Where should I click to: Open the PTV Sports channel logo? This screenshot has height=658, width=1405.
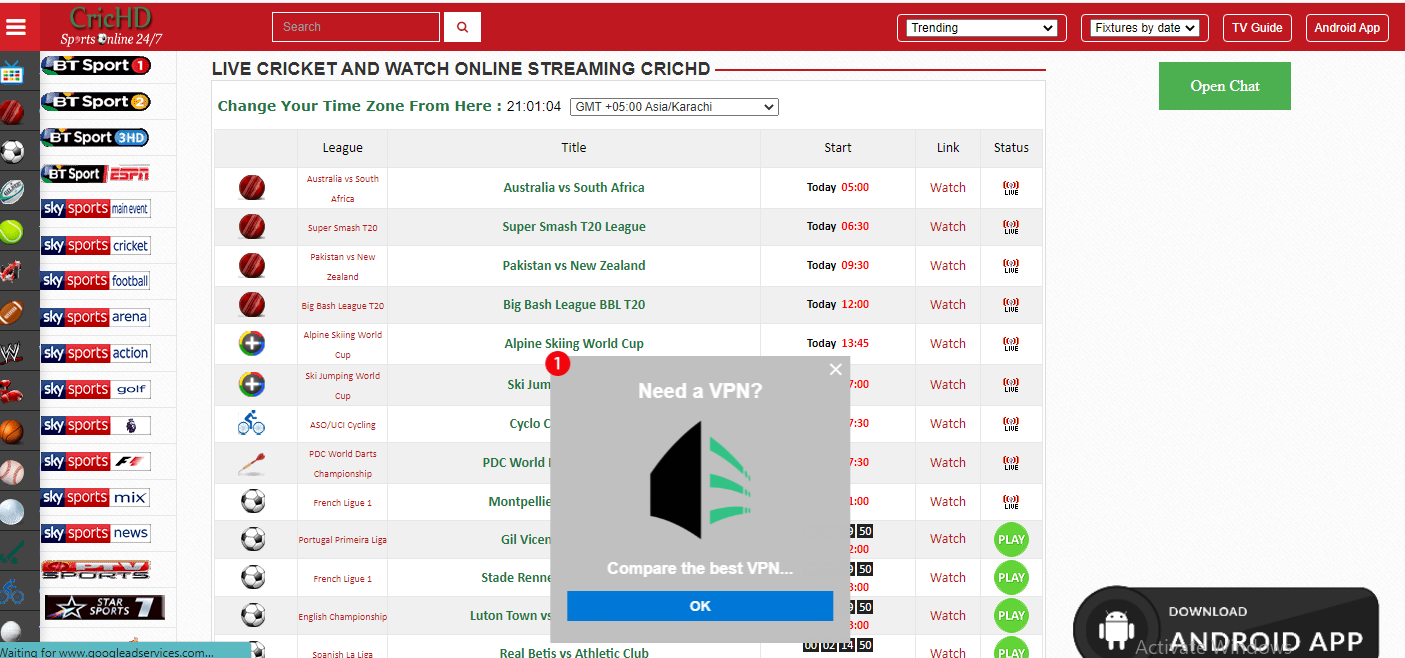[x=96, y=570]
